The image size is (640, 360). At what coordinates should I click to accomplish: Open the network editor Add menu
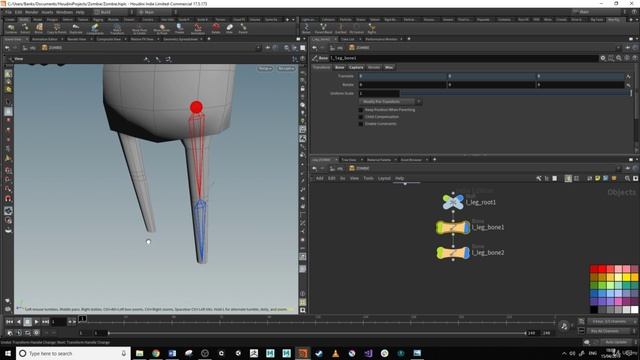[x=320, y=178]
